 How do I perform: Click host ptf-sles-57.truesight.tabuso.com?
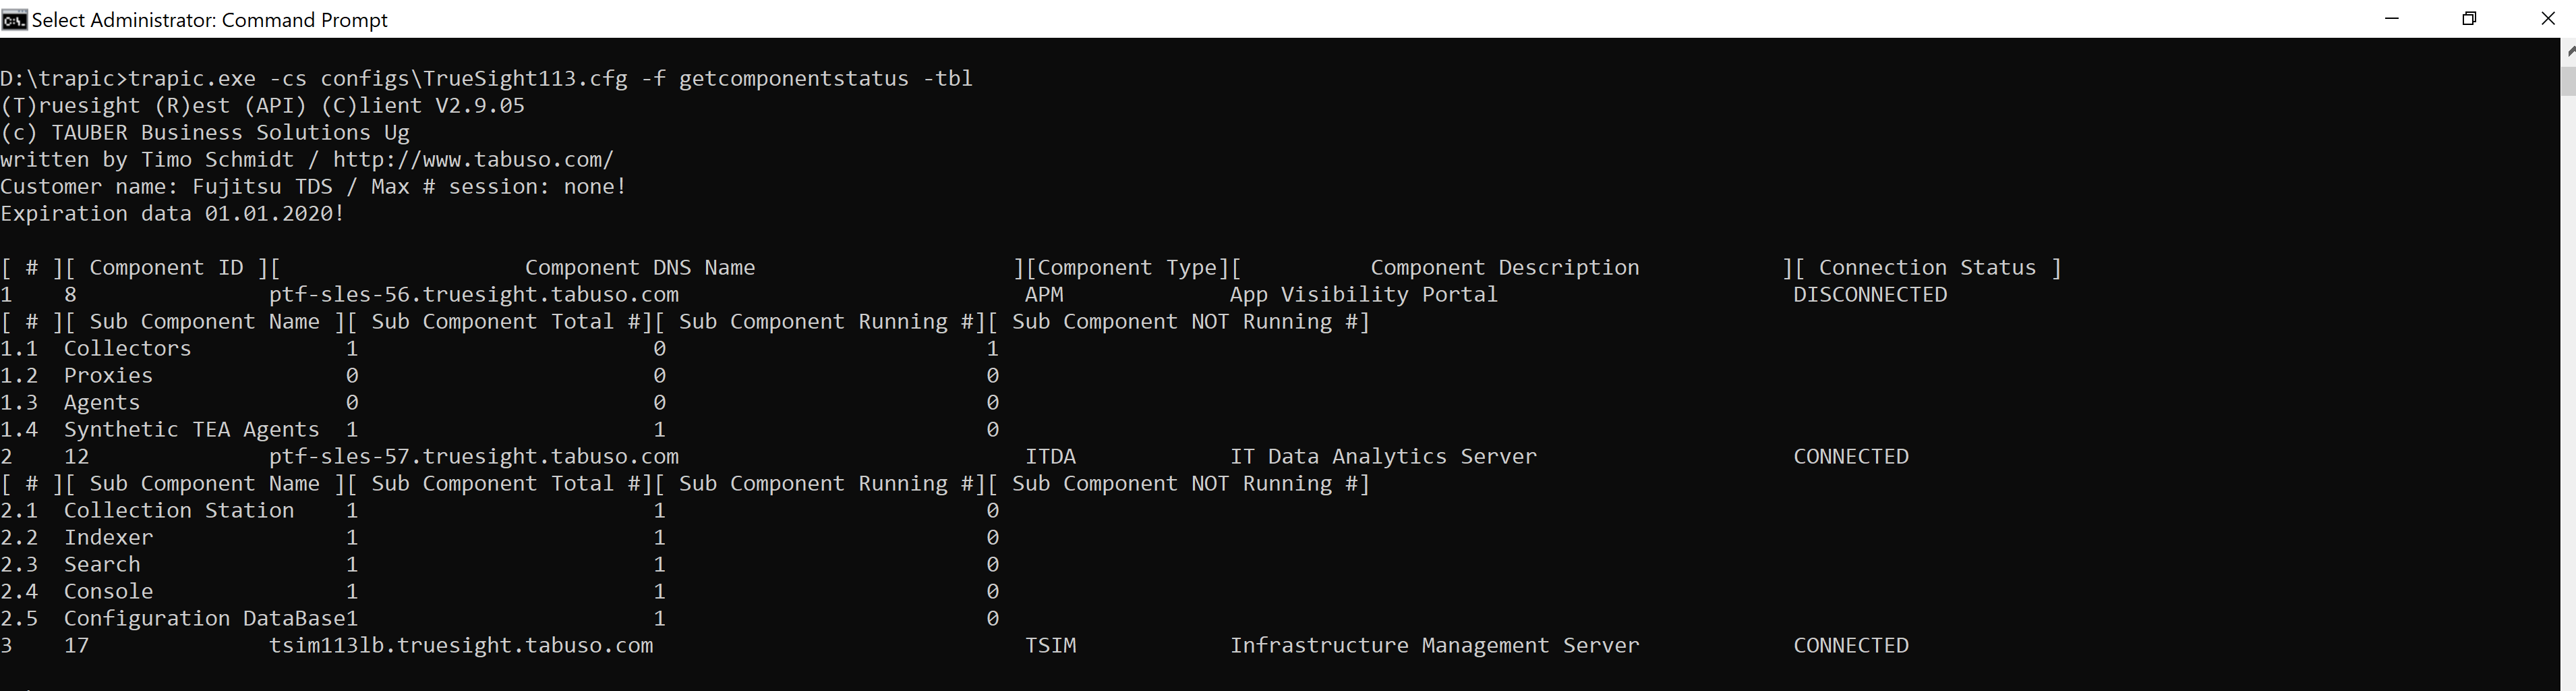coord(474,456)
